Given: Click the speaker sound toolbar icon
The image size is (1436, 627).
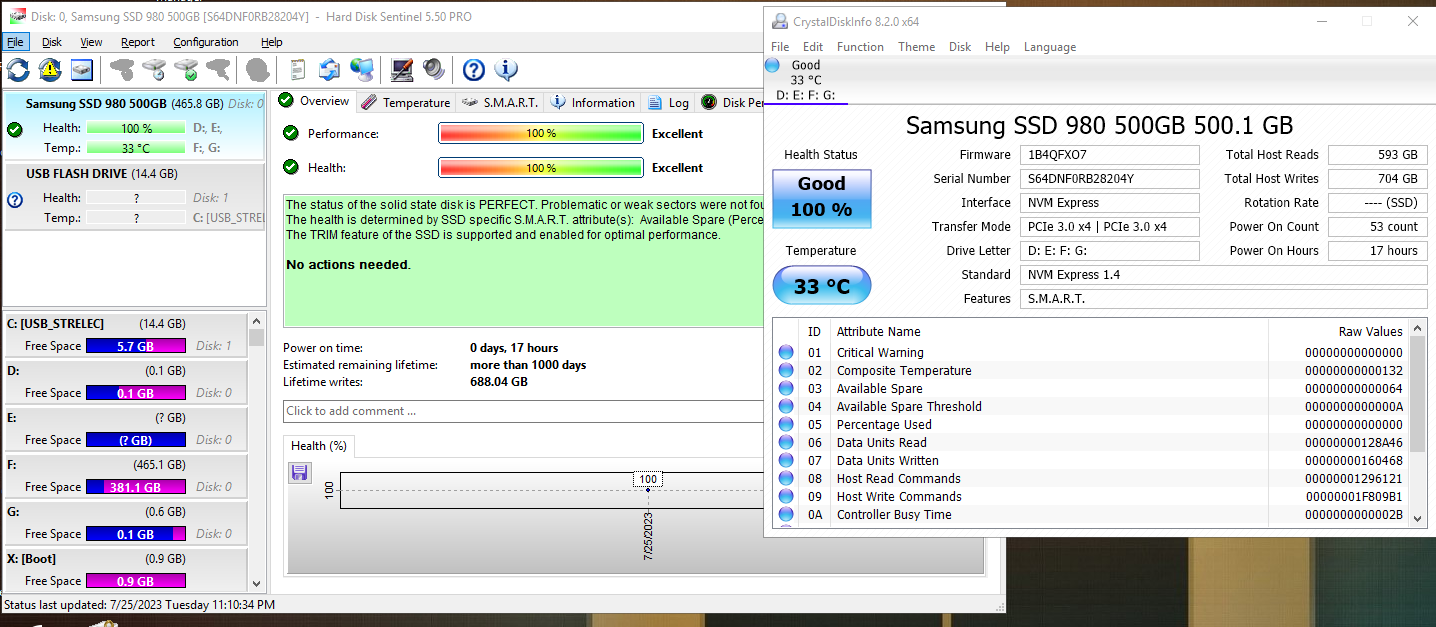Looking at the screenshot, I should click(x=433, y=69).
